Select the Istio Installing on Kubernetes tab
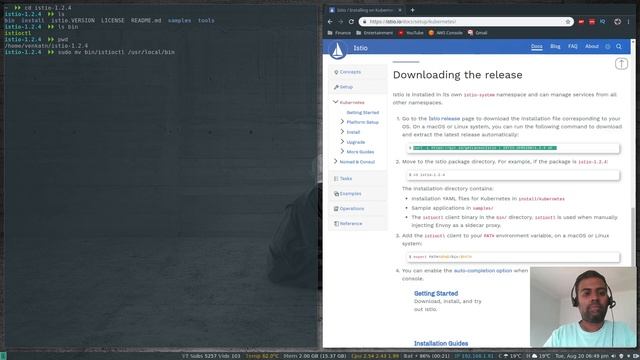The width and height of the screenshot is (640, 360). point(363,10)
